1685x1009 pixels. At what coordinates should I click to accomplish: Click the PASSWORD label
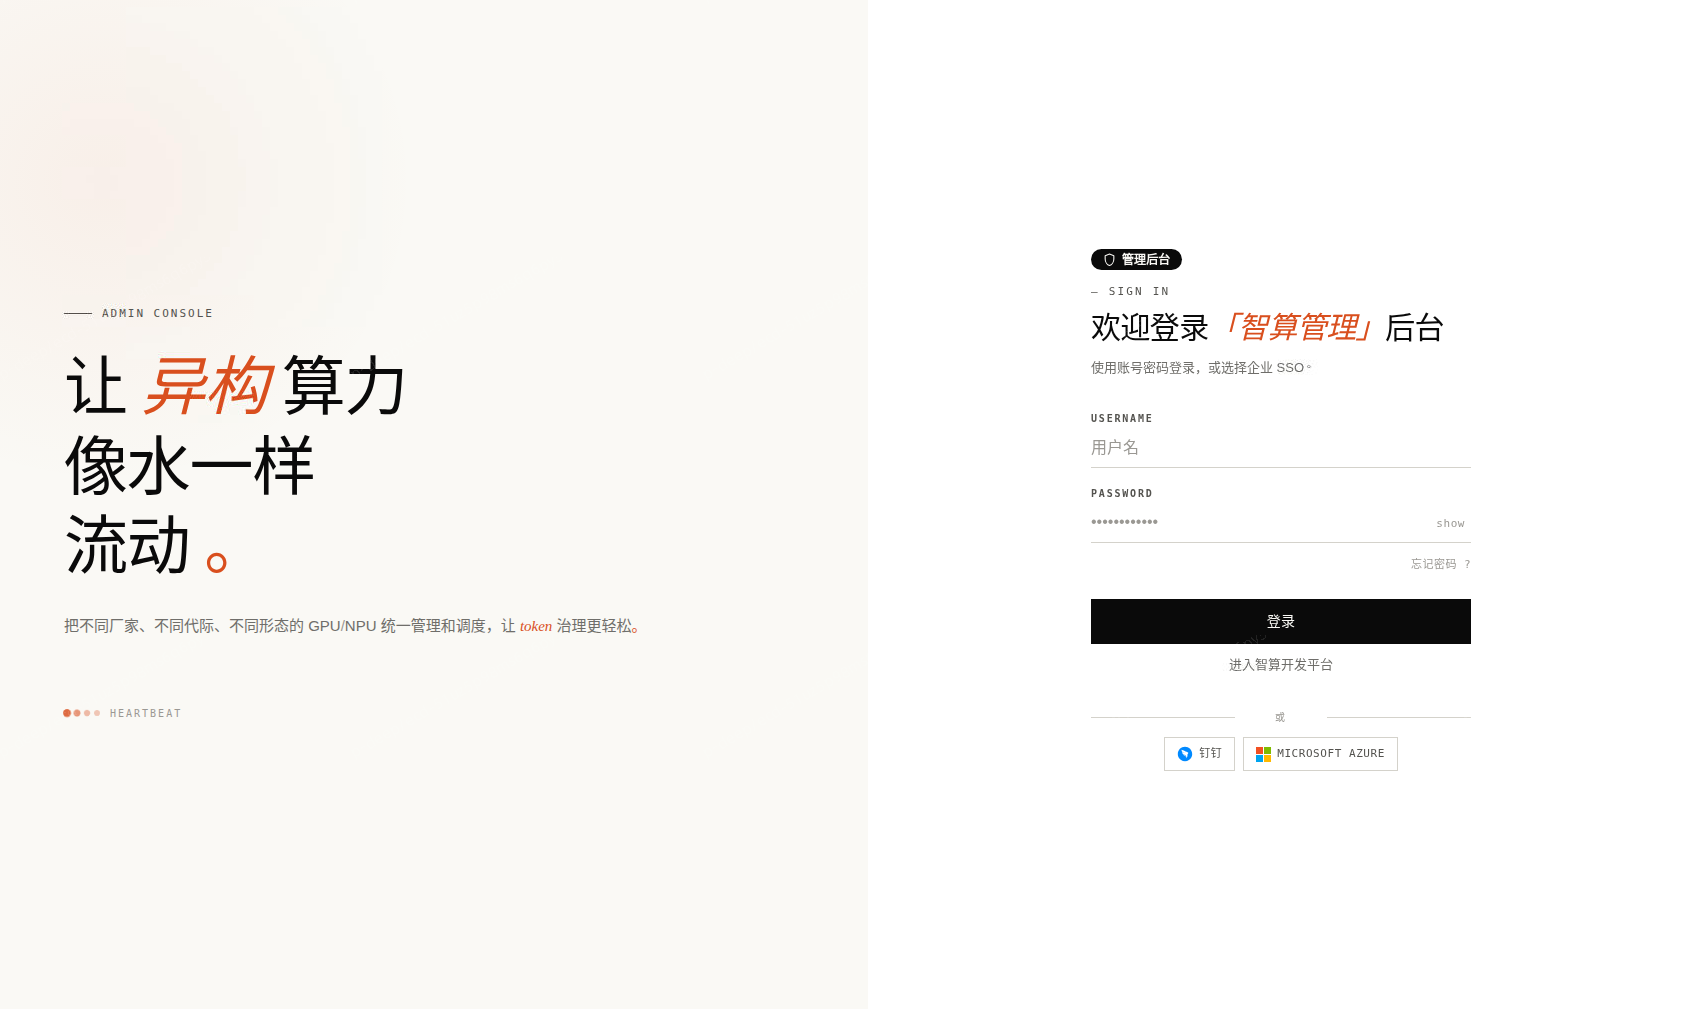1122,493
